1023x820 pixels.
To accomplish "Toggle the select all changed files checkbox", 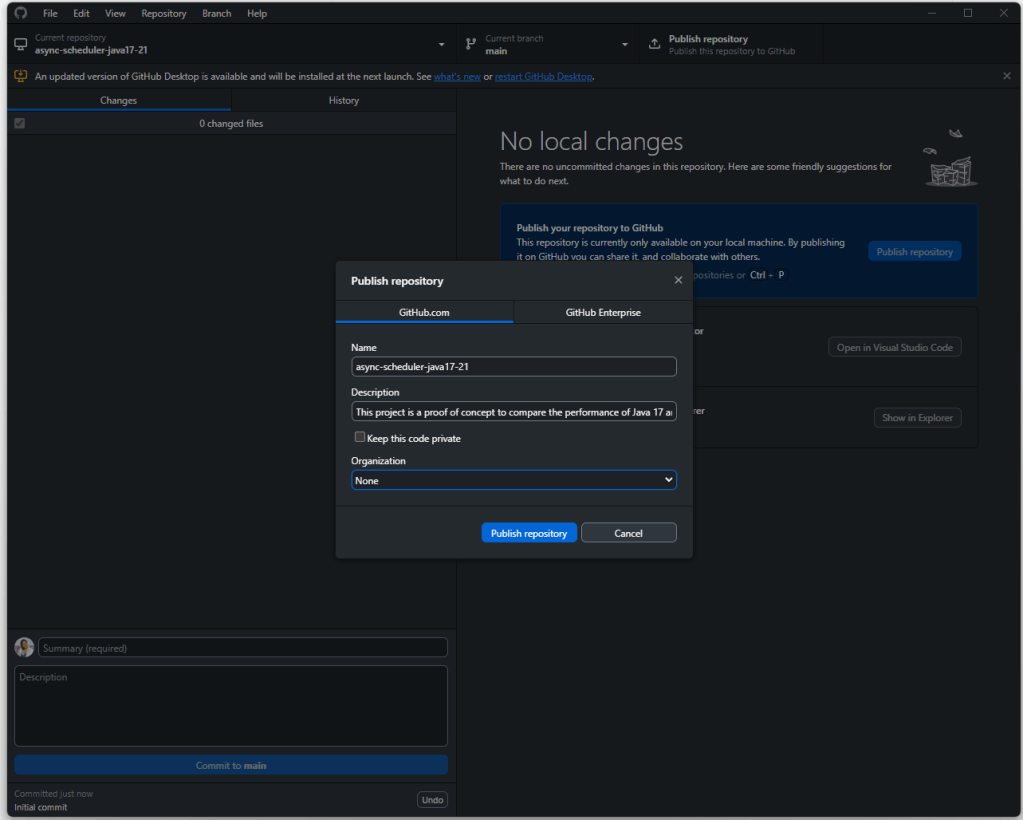I will click(x=20, y=123).
